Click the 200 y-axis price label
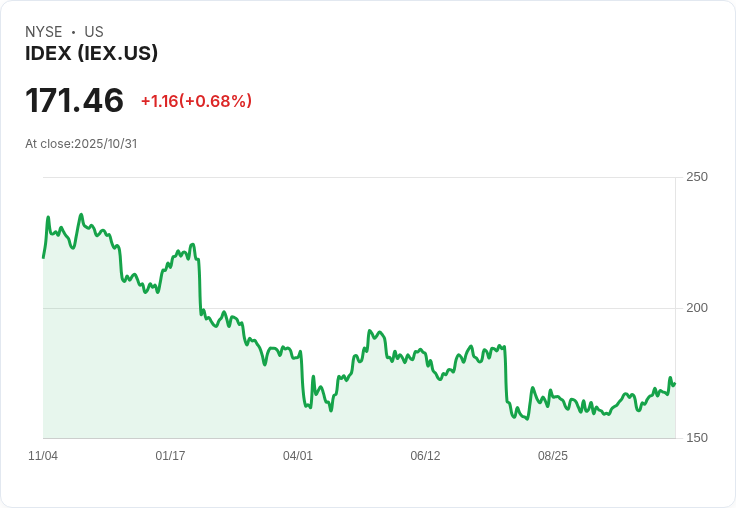Image resolution: width=736 pixels, height=508 pixels. pyautogui.click(x=696, y=308)
